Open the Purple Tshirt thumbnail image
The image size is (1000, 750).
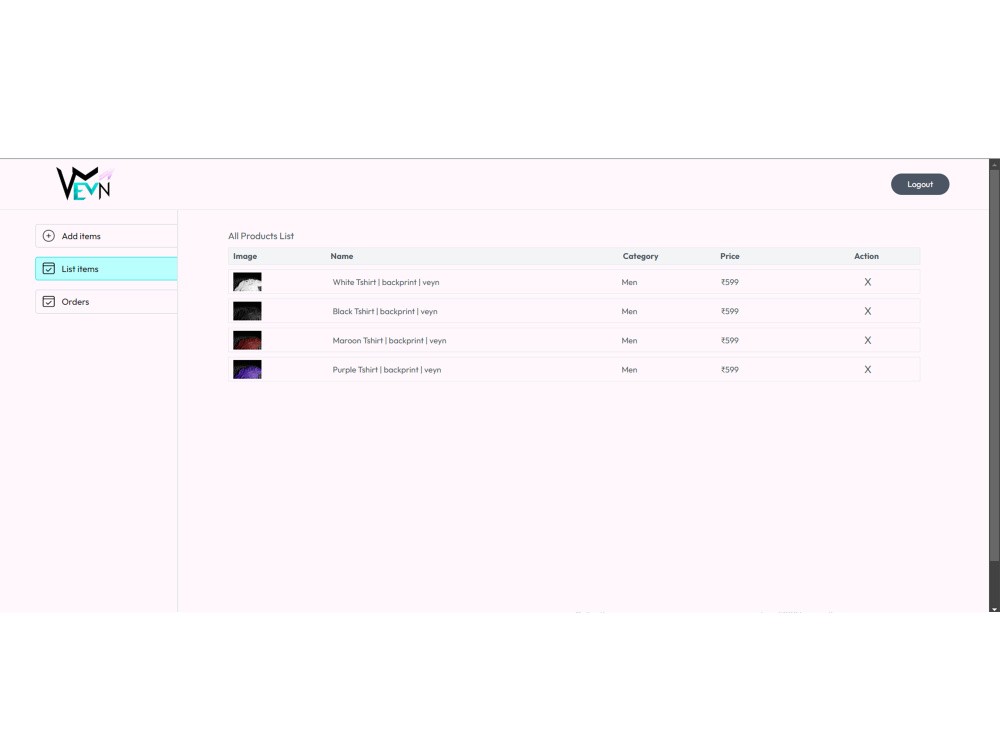[x=247, y=370]
